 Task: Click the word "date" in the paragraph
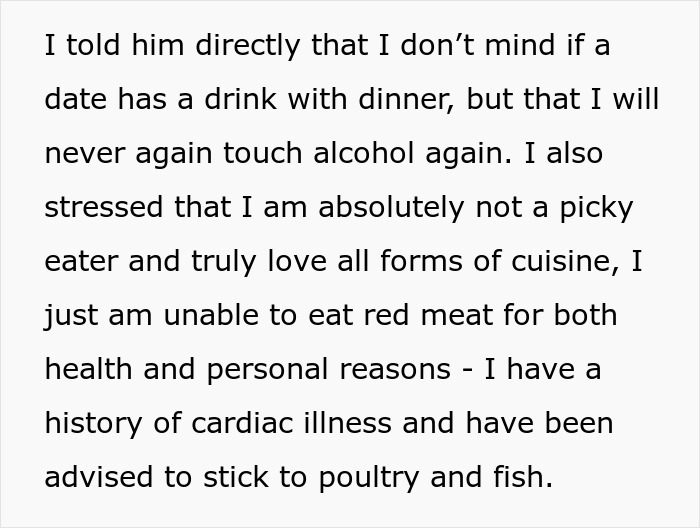click(75, 101)
